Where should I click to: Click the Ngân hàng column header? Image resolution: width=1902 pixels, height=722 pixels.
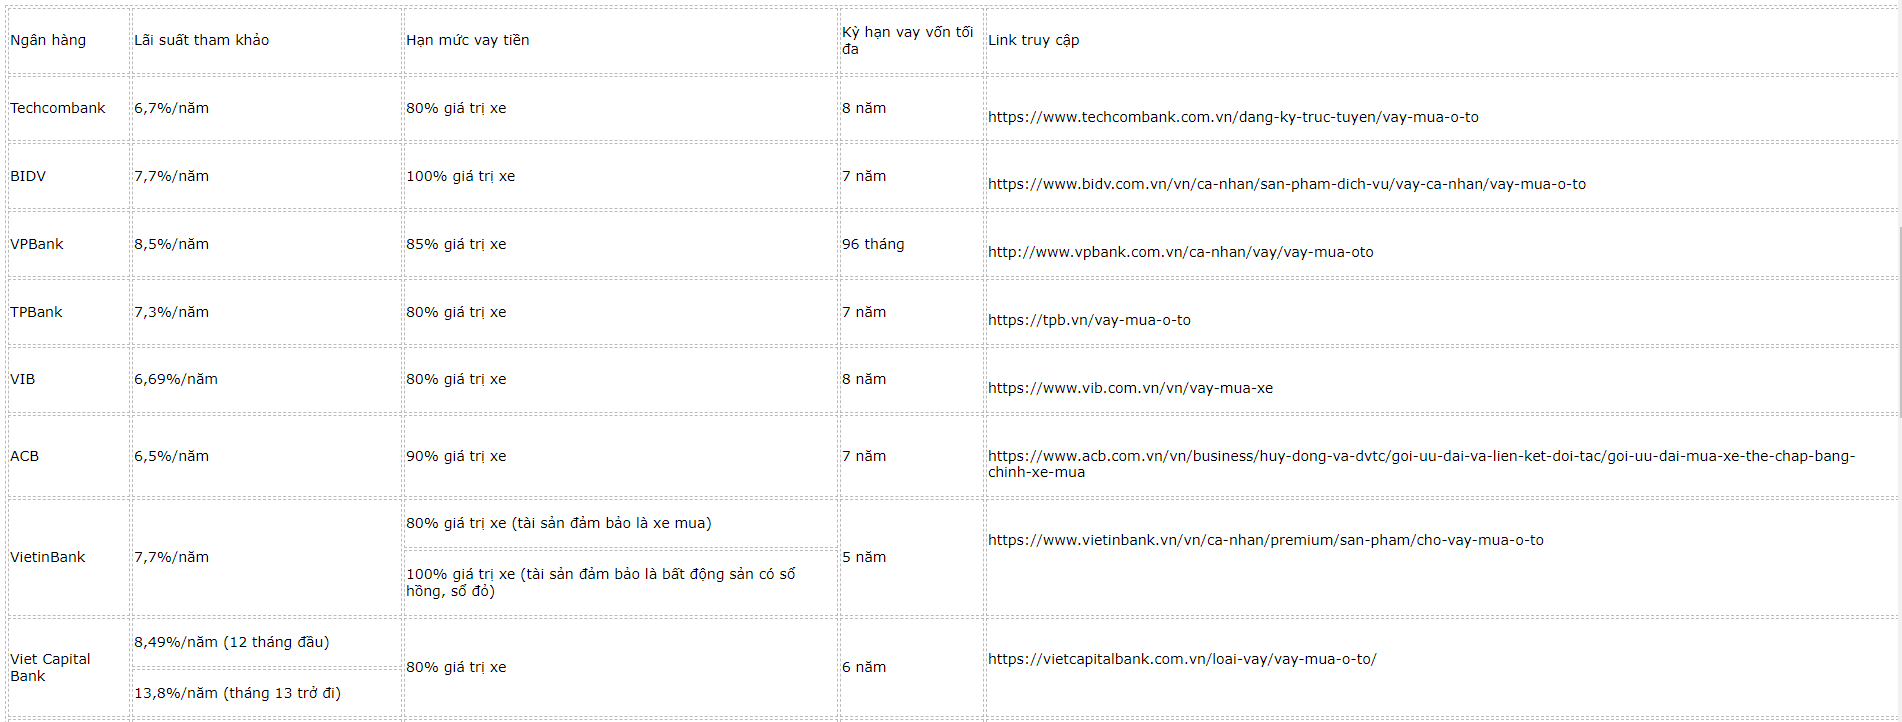point(48,40)
